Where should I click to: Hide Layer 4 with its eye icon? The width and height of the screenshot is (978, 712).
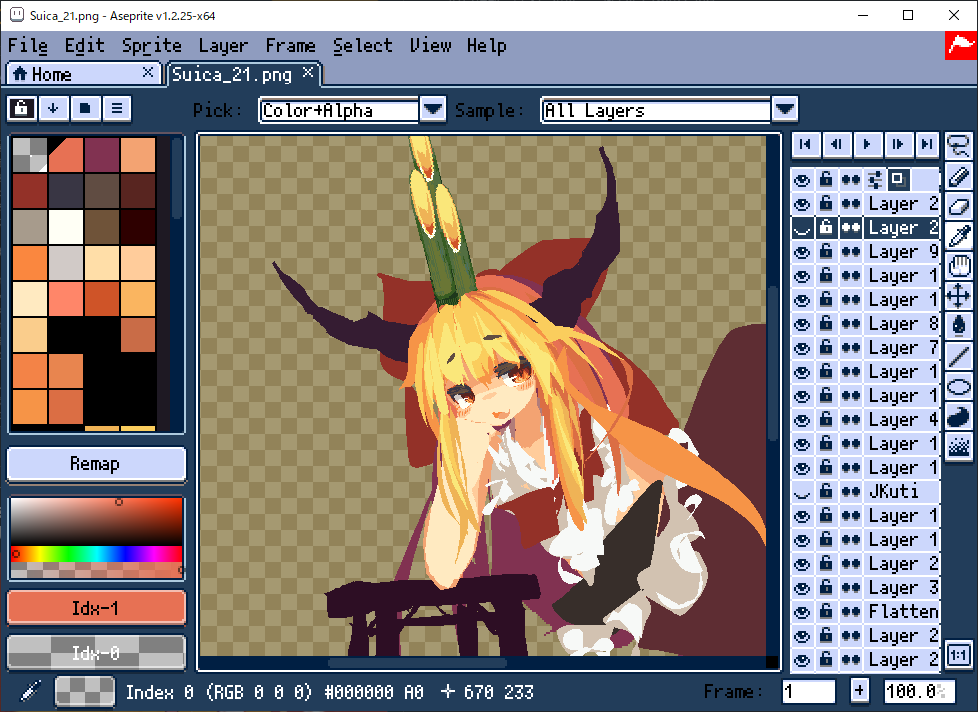tap(802, 420)
